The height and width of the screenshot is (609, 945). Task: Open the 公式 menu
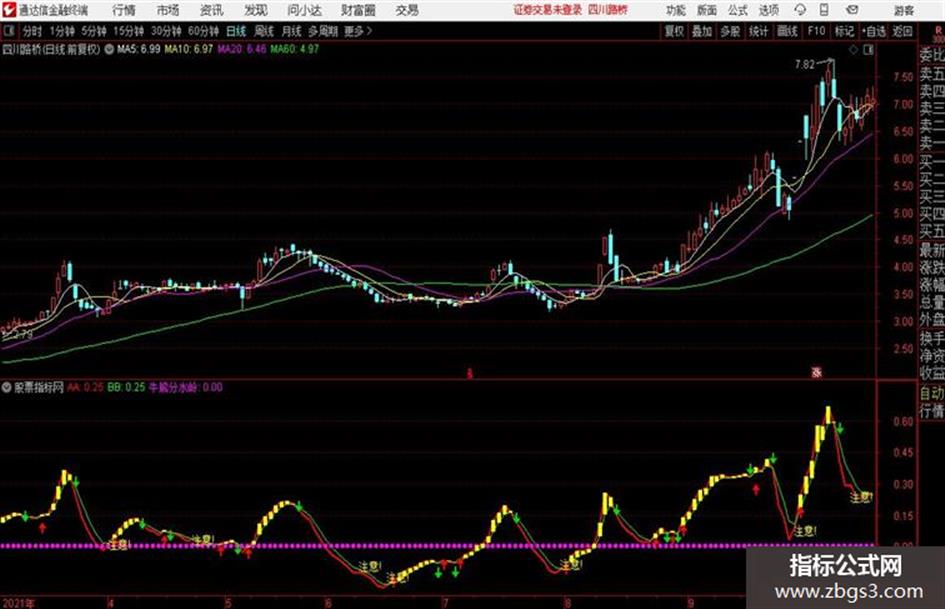tap(738, 10)
